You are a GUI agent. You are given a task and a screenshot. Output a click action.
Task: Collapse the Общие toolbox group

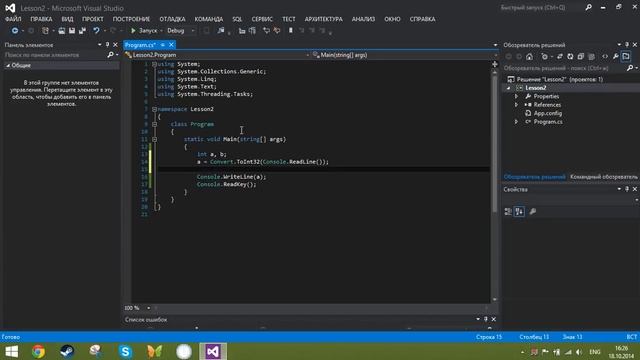[8, 65]
